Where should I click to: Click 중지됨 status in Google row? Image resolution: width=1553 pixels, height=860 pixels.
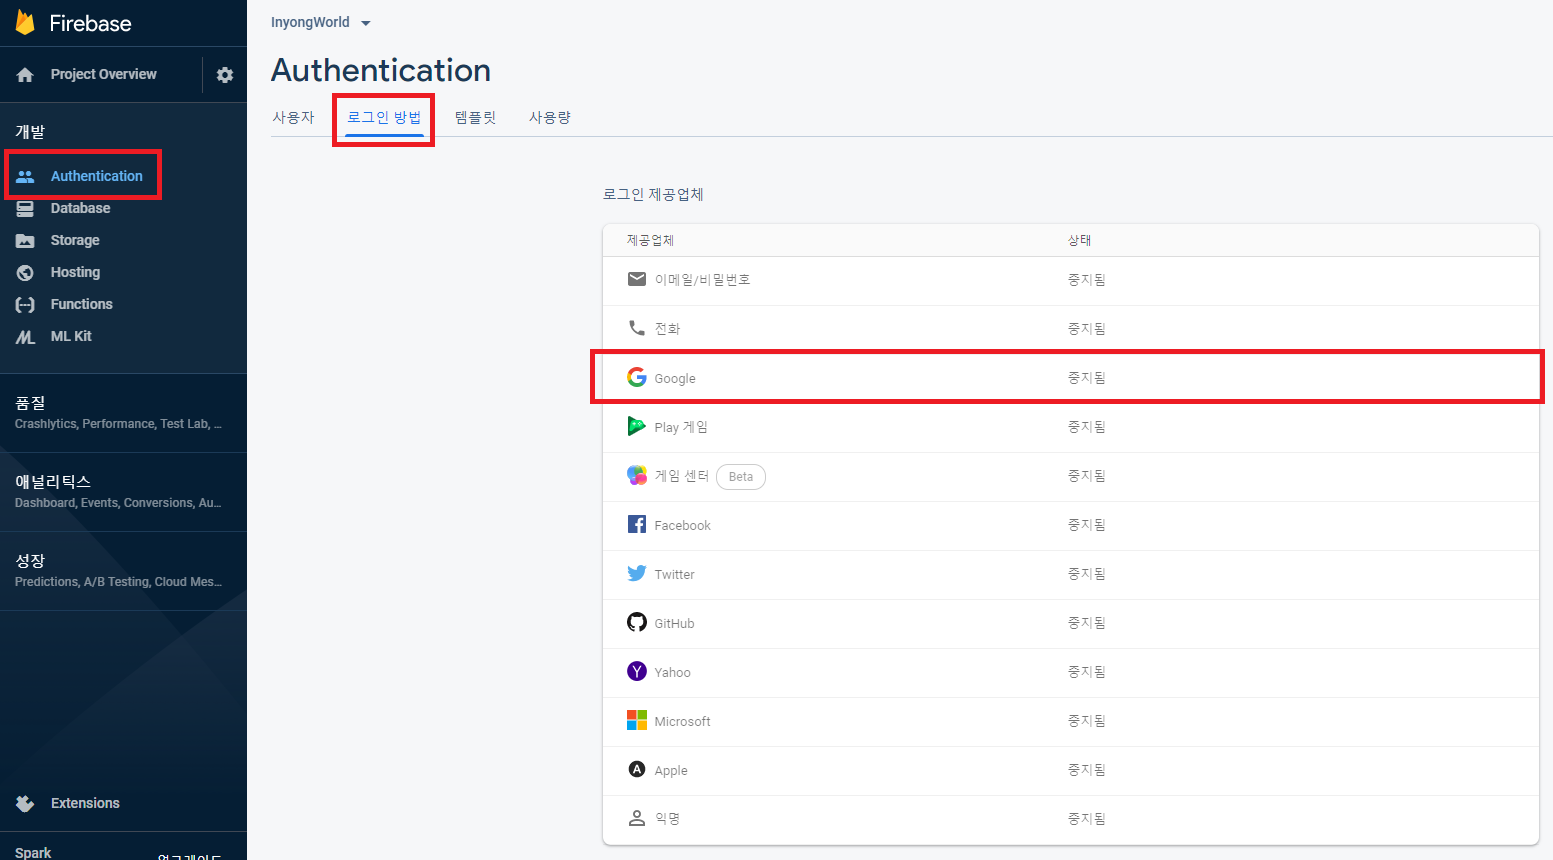pyautogui.click(x=1086, y=378)
